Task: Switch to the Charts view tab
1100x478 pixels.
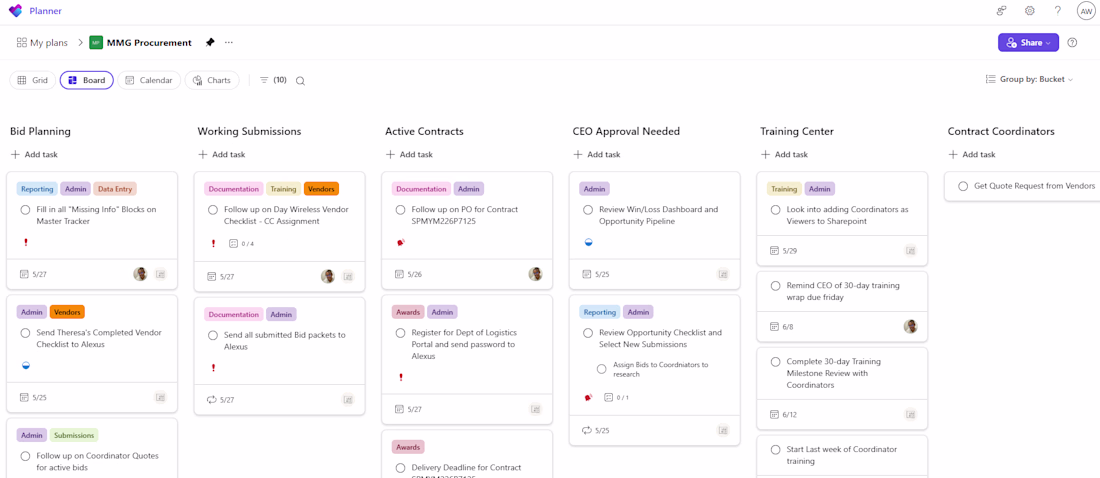Action: click(212, 80)
